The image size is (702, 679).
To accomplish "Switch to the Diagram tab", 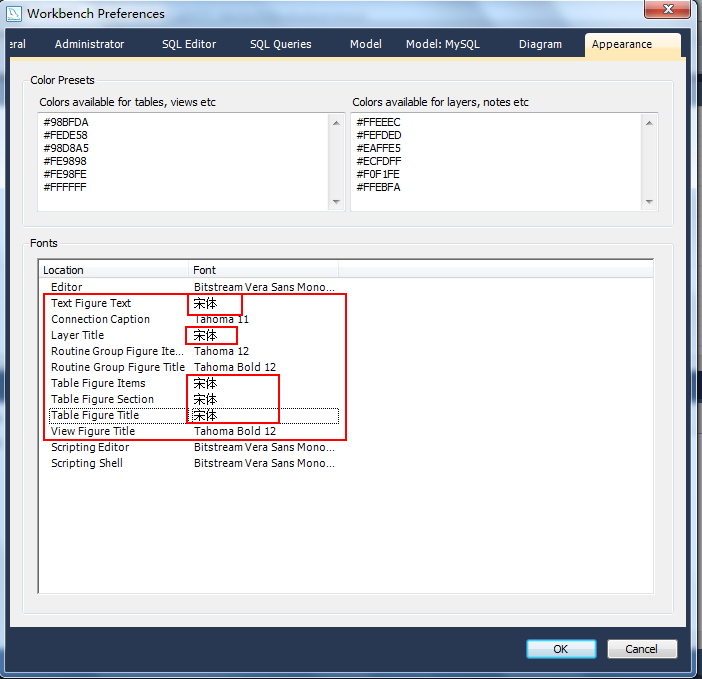I will (540, 44).
